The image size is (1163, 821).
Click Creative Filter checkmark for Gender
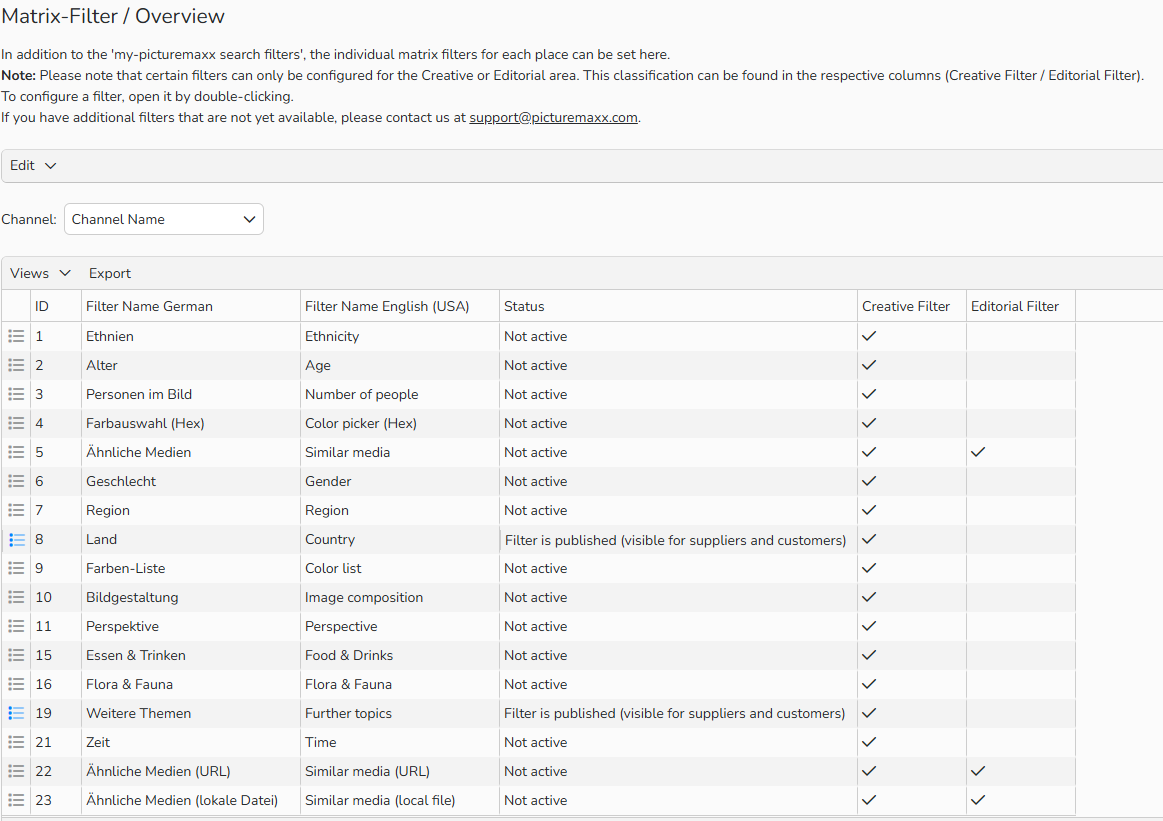pos(869,481)
